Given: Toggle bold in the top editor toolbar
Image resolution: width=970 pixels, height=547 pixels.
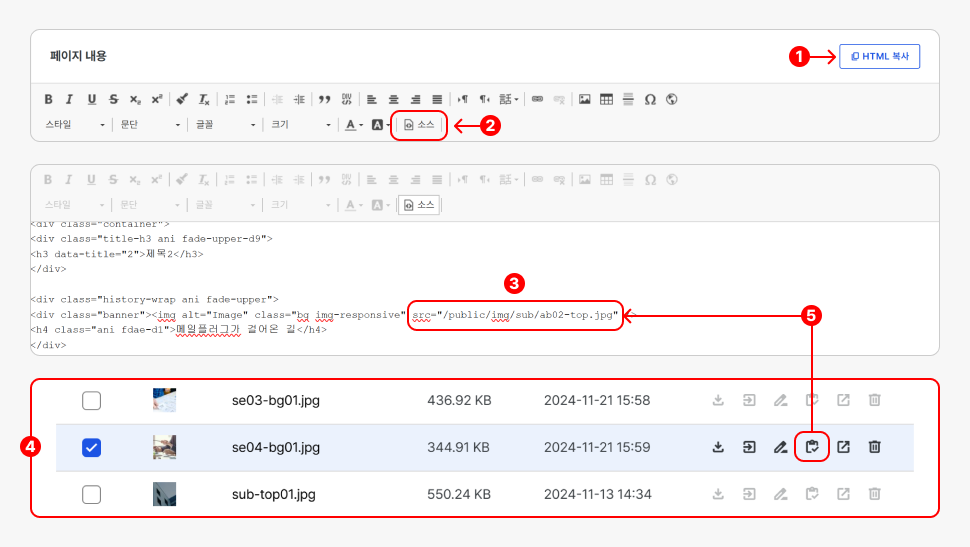Looking at the screenshot, I should (x=48, y=99).
